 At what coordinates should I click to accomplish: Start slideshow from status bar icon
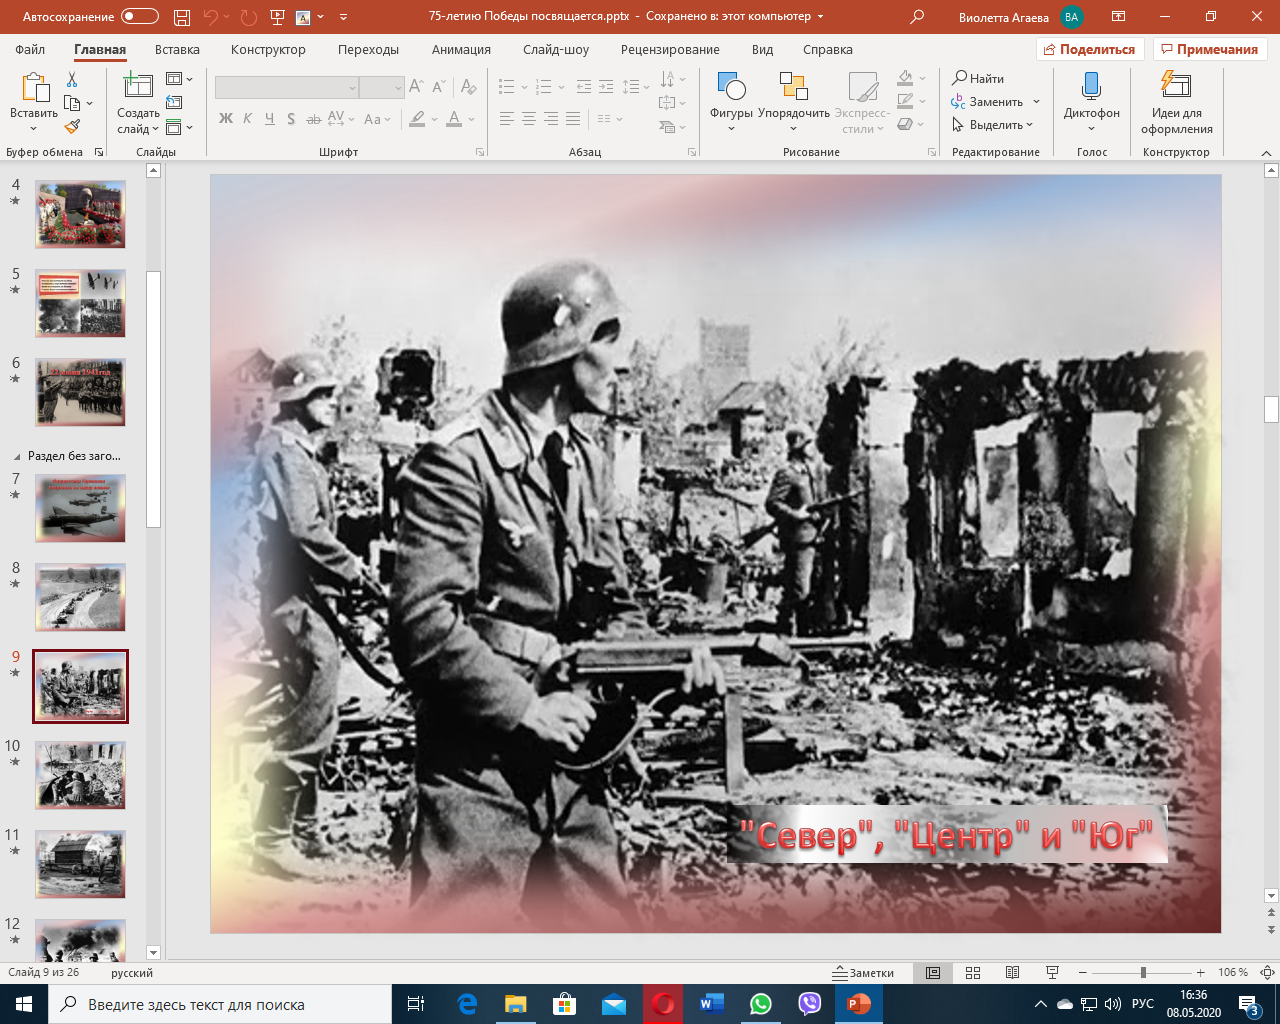(x=1052, y=973)
